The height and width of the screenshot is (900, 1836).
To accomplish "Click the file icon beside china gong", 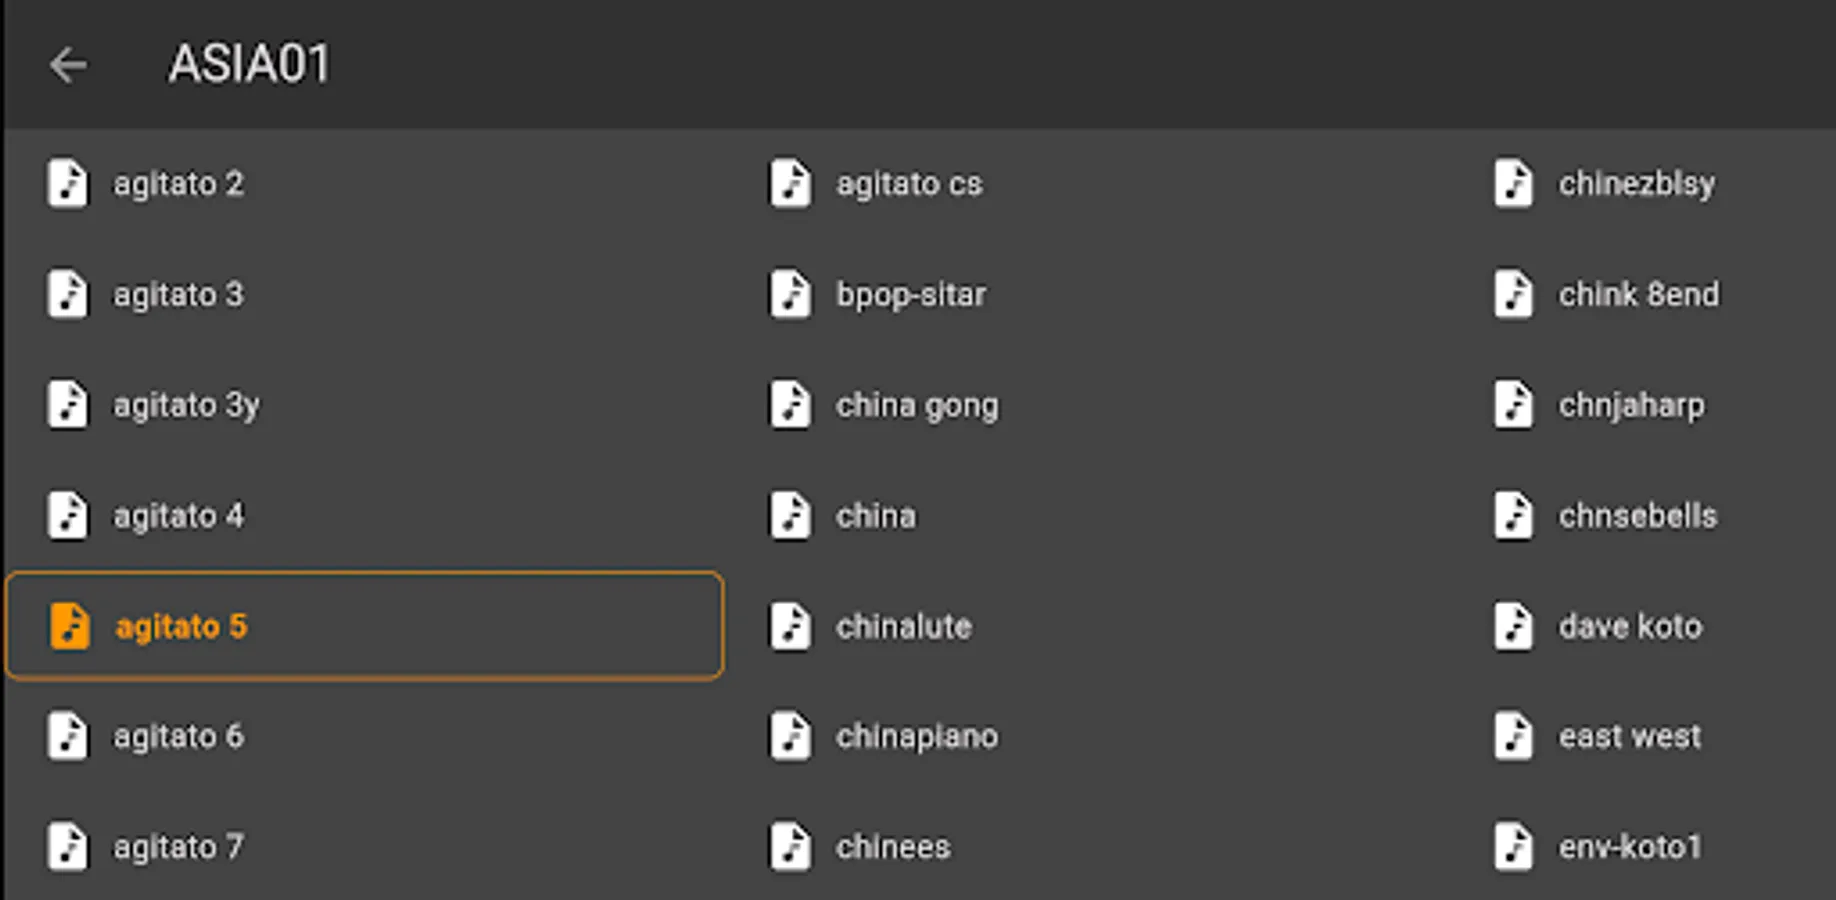I will coord(791,405).
